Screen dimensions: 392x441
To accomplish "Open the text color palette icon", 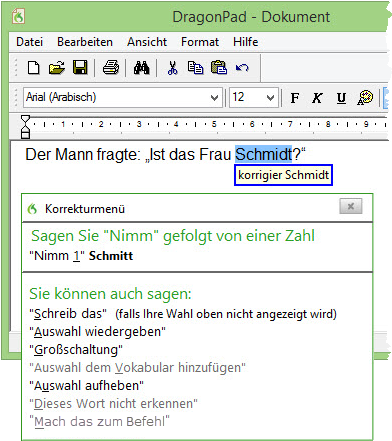I will point(365,98).
